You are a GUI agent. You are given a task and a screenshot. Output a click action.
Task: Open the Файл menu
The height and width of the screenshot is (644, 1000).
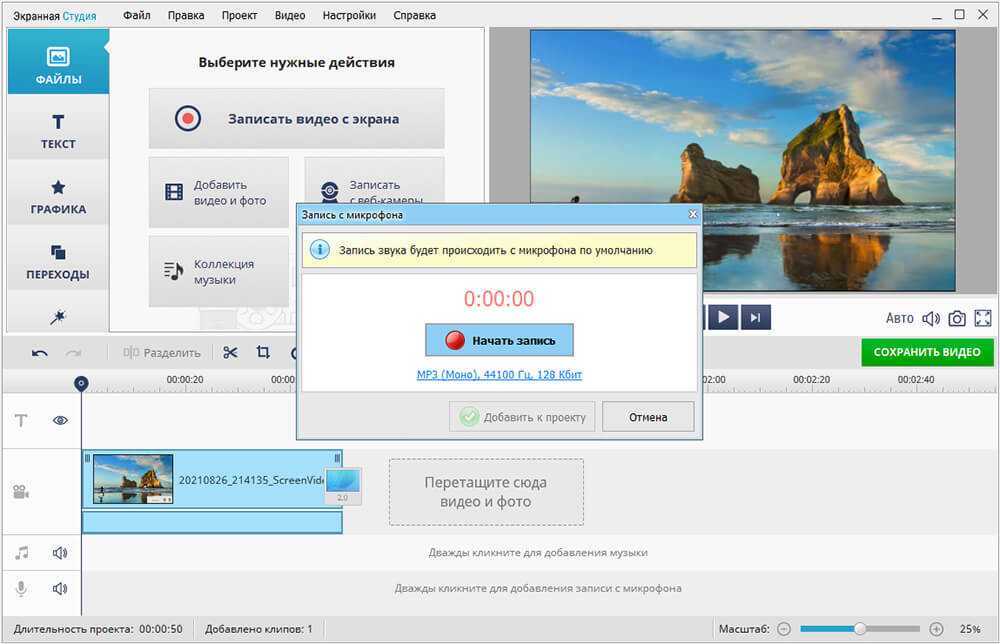(x=138, y=16)
